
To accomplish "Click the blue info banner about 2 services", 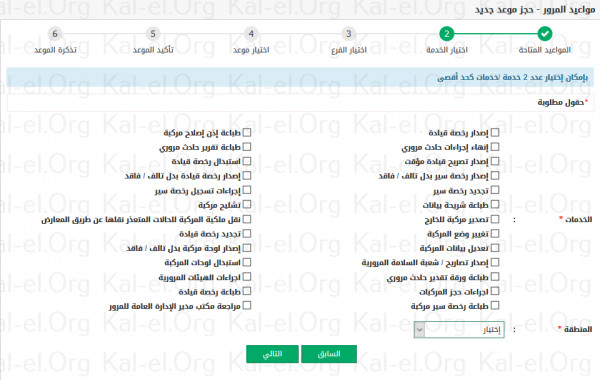I will (300, 77).
